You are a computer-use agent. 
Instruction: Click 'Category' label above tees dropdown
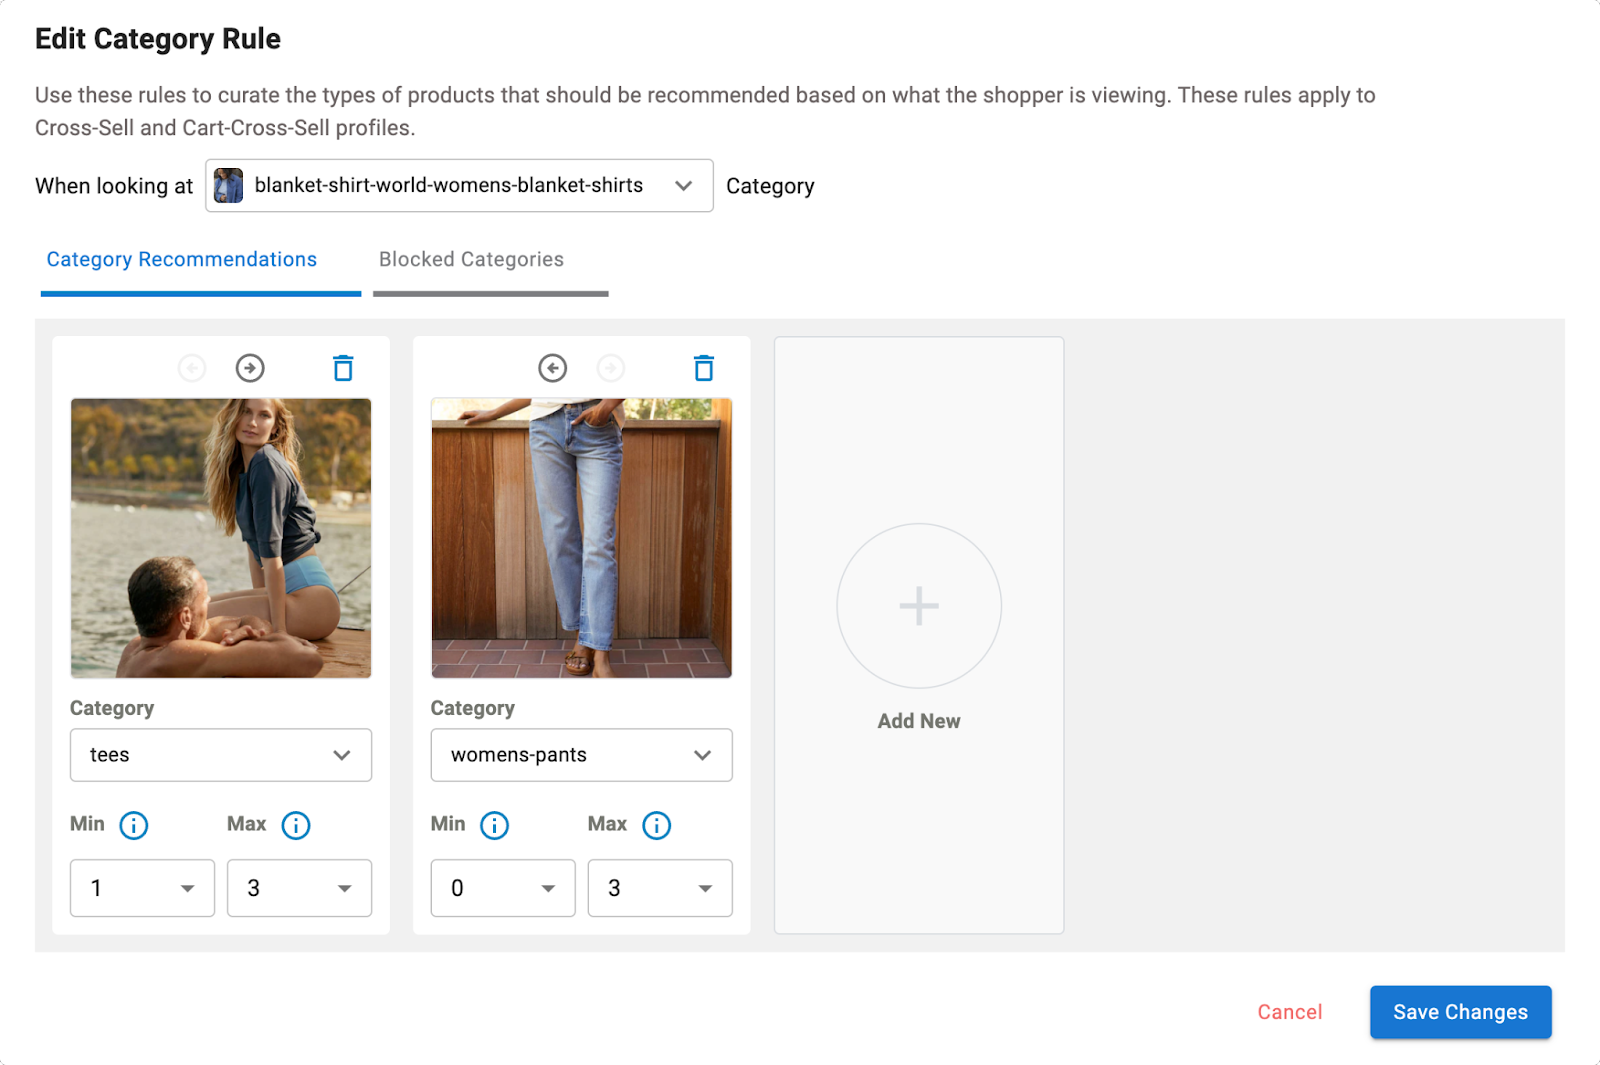tap(112, 708)
